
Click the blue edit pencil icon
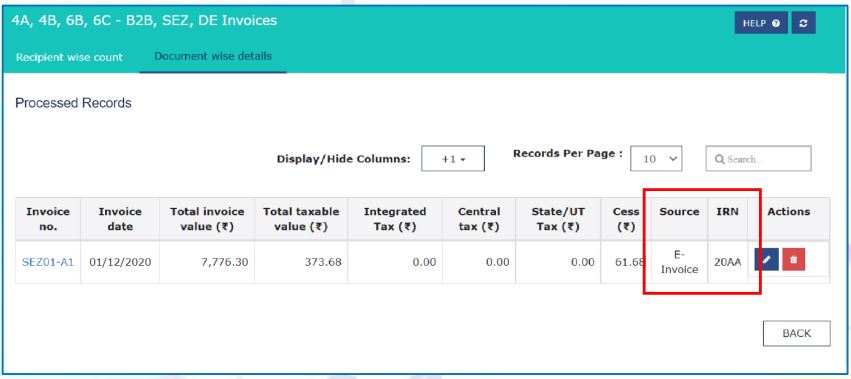point(766,260)
